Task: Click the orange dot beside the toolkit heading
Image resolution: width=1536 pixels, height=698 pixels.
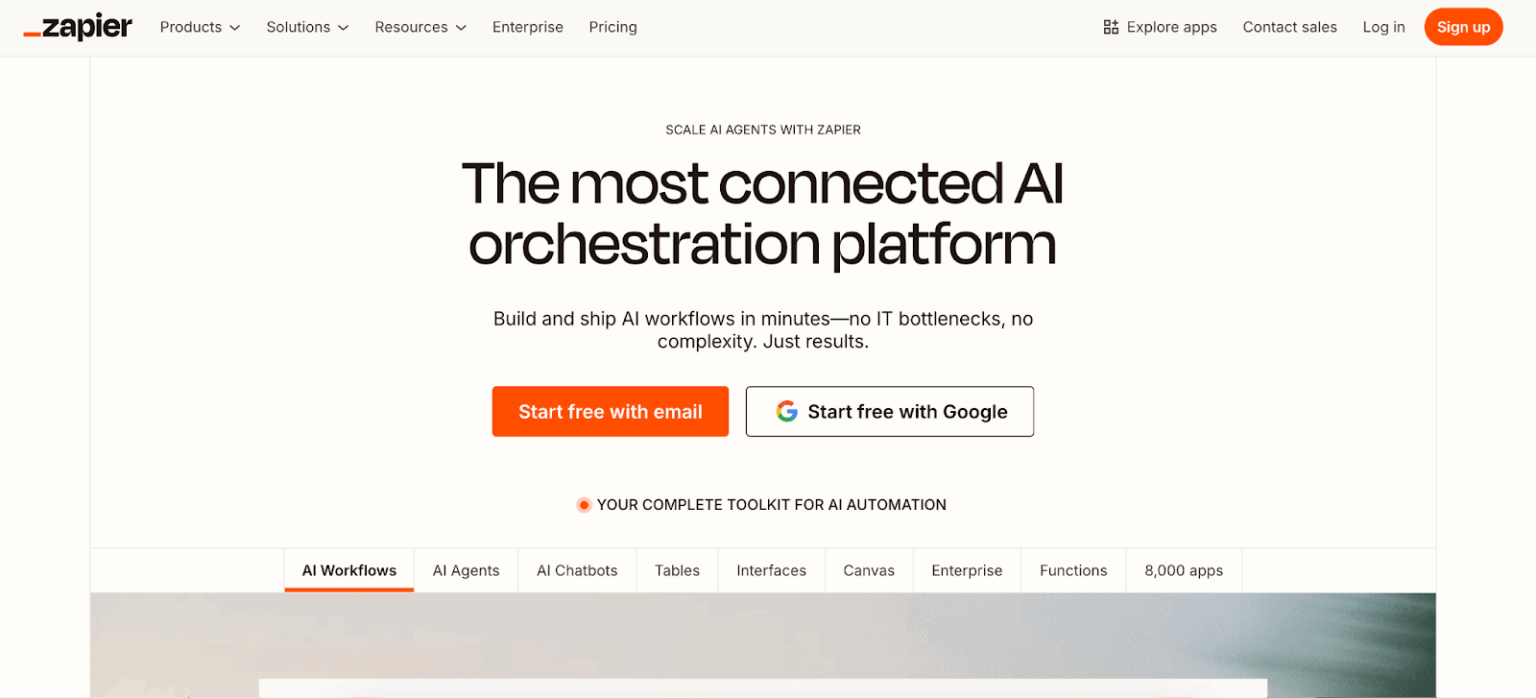Action: 583,505
